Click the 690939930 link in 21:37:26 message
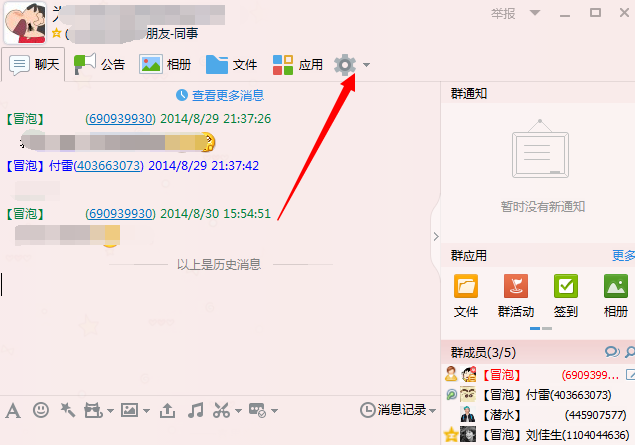The height and width of the screenshot is (445, 635). (120, 119)
